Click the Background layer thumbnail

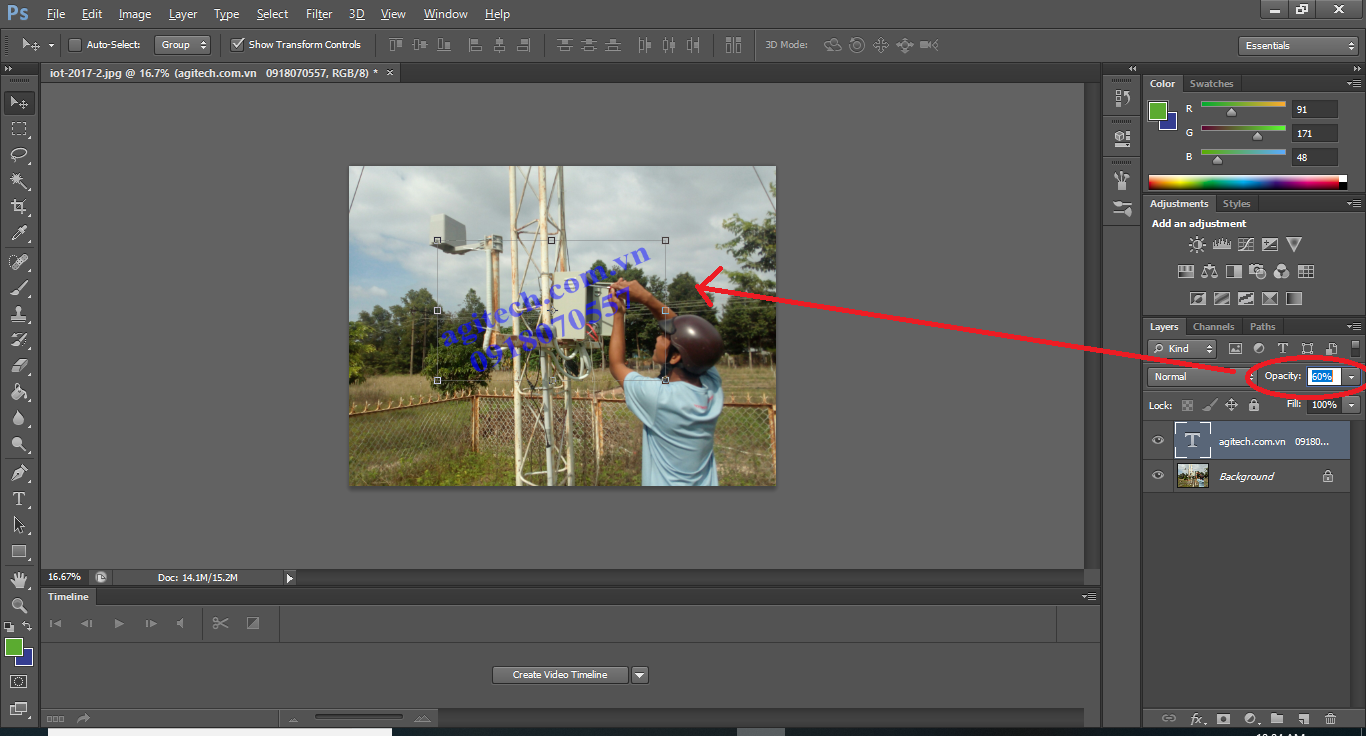1193,476
